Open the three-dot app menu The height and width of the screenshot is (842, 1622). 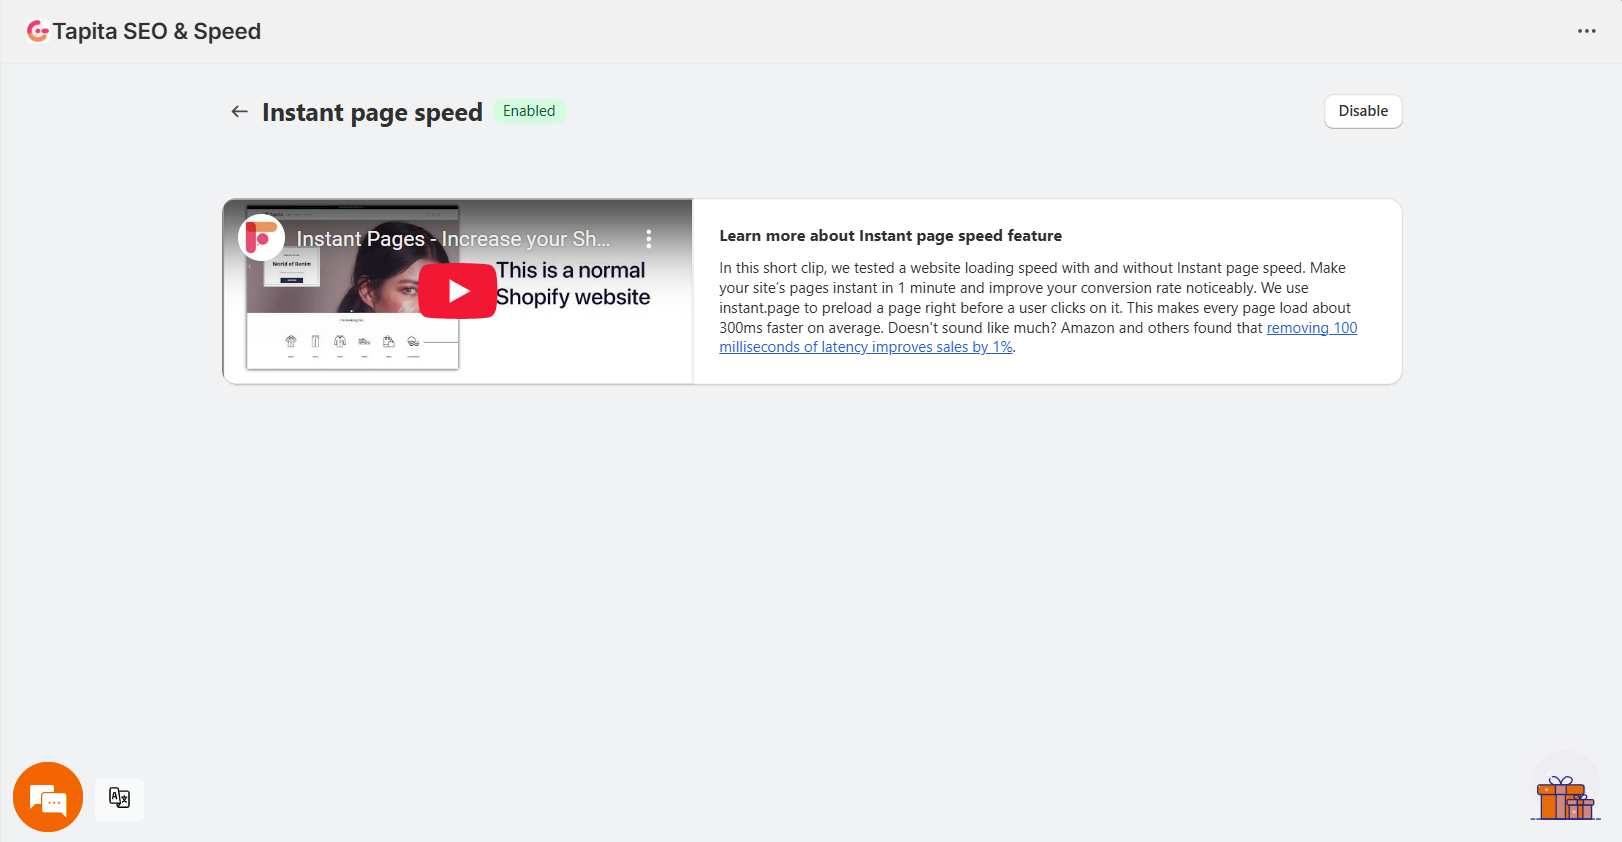[x=1587, y=31]
